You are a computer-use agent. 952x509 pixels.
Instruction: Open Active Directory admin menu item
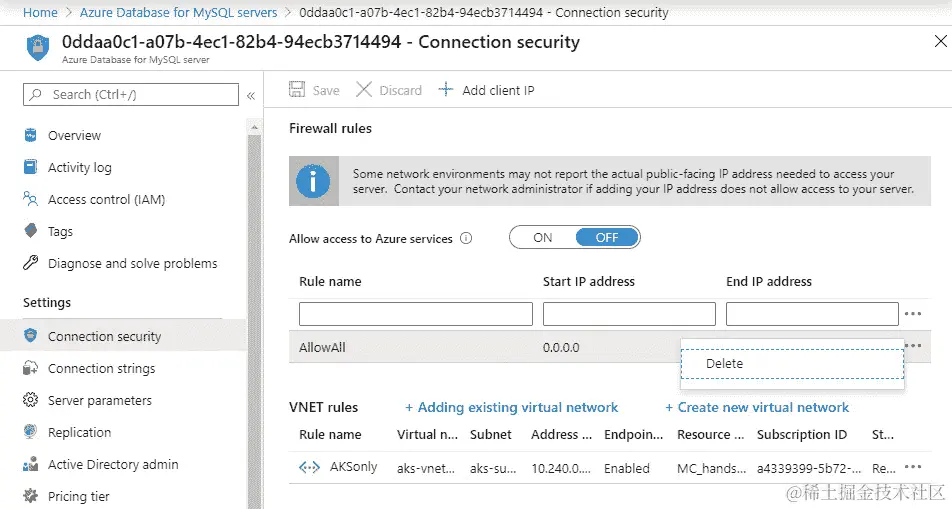click(x=113, y=464)
